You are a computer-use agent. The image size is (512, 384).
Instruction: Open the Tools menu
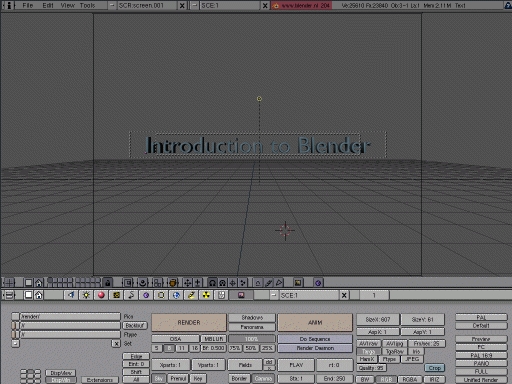87,5
